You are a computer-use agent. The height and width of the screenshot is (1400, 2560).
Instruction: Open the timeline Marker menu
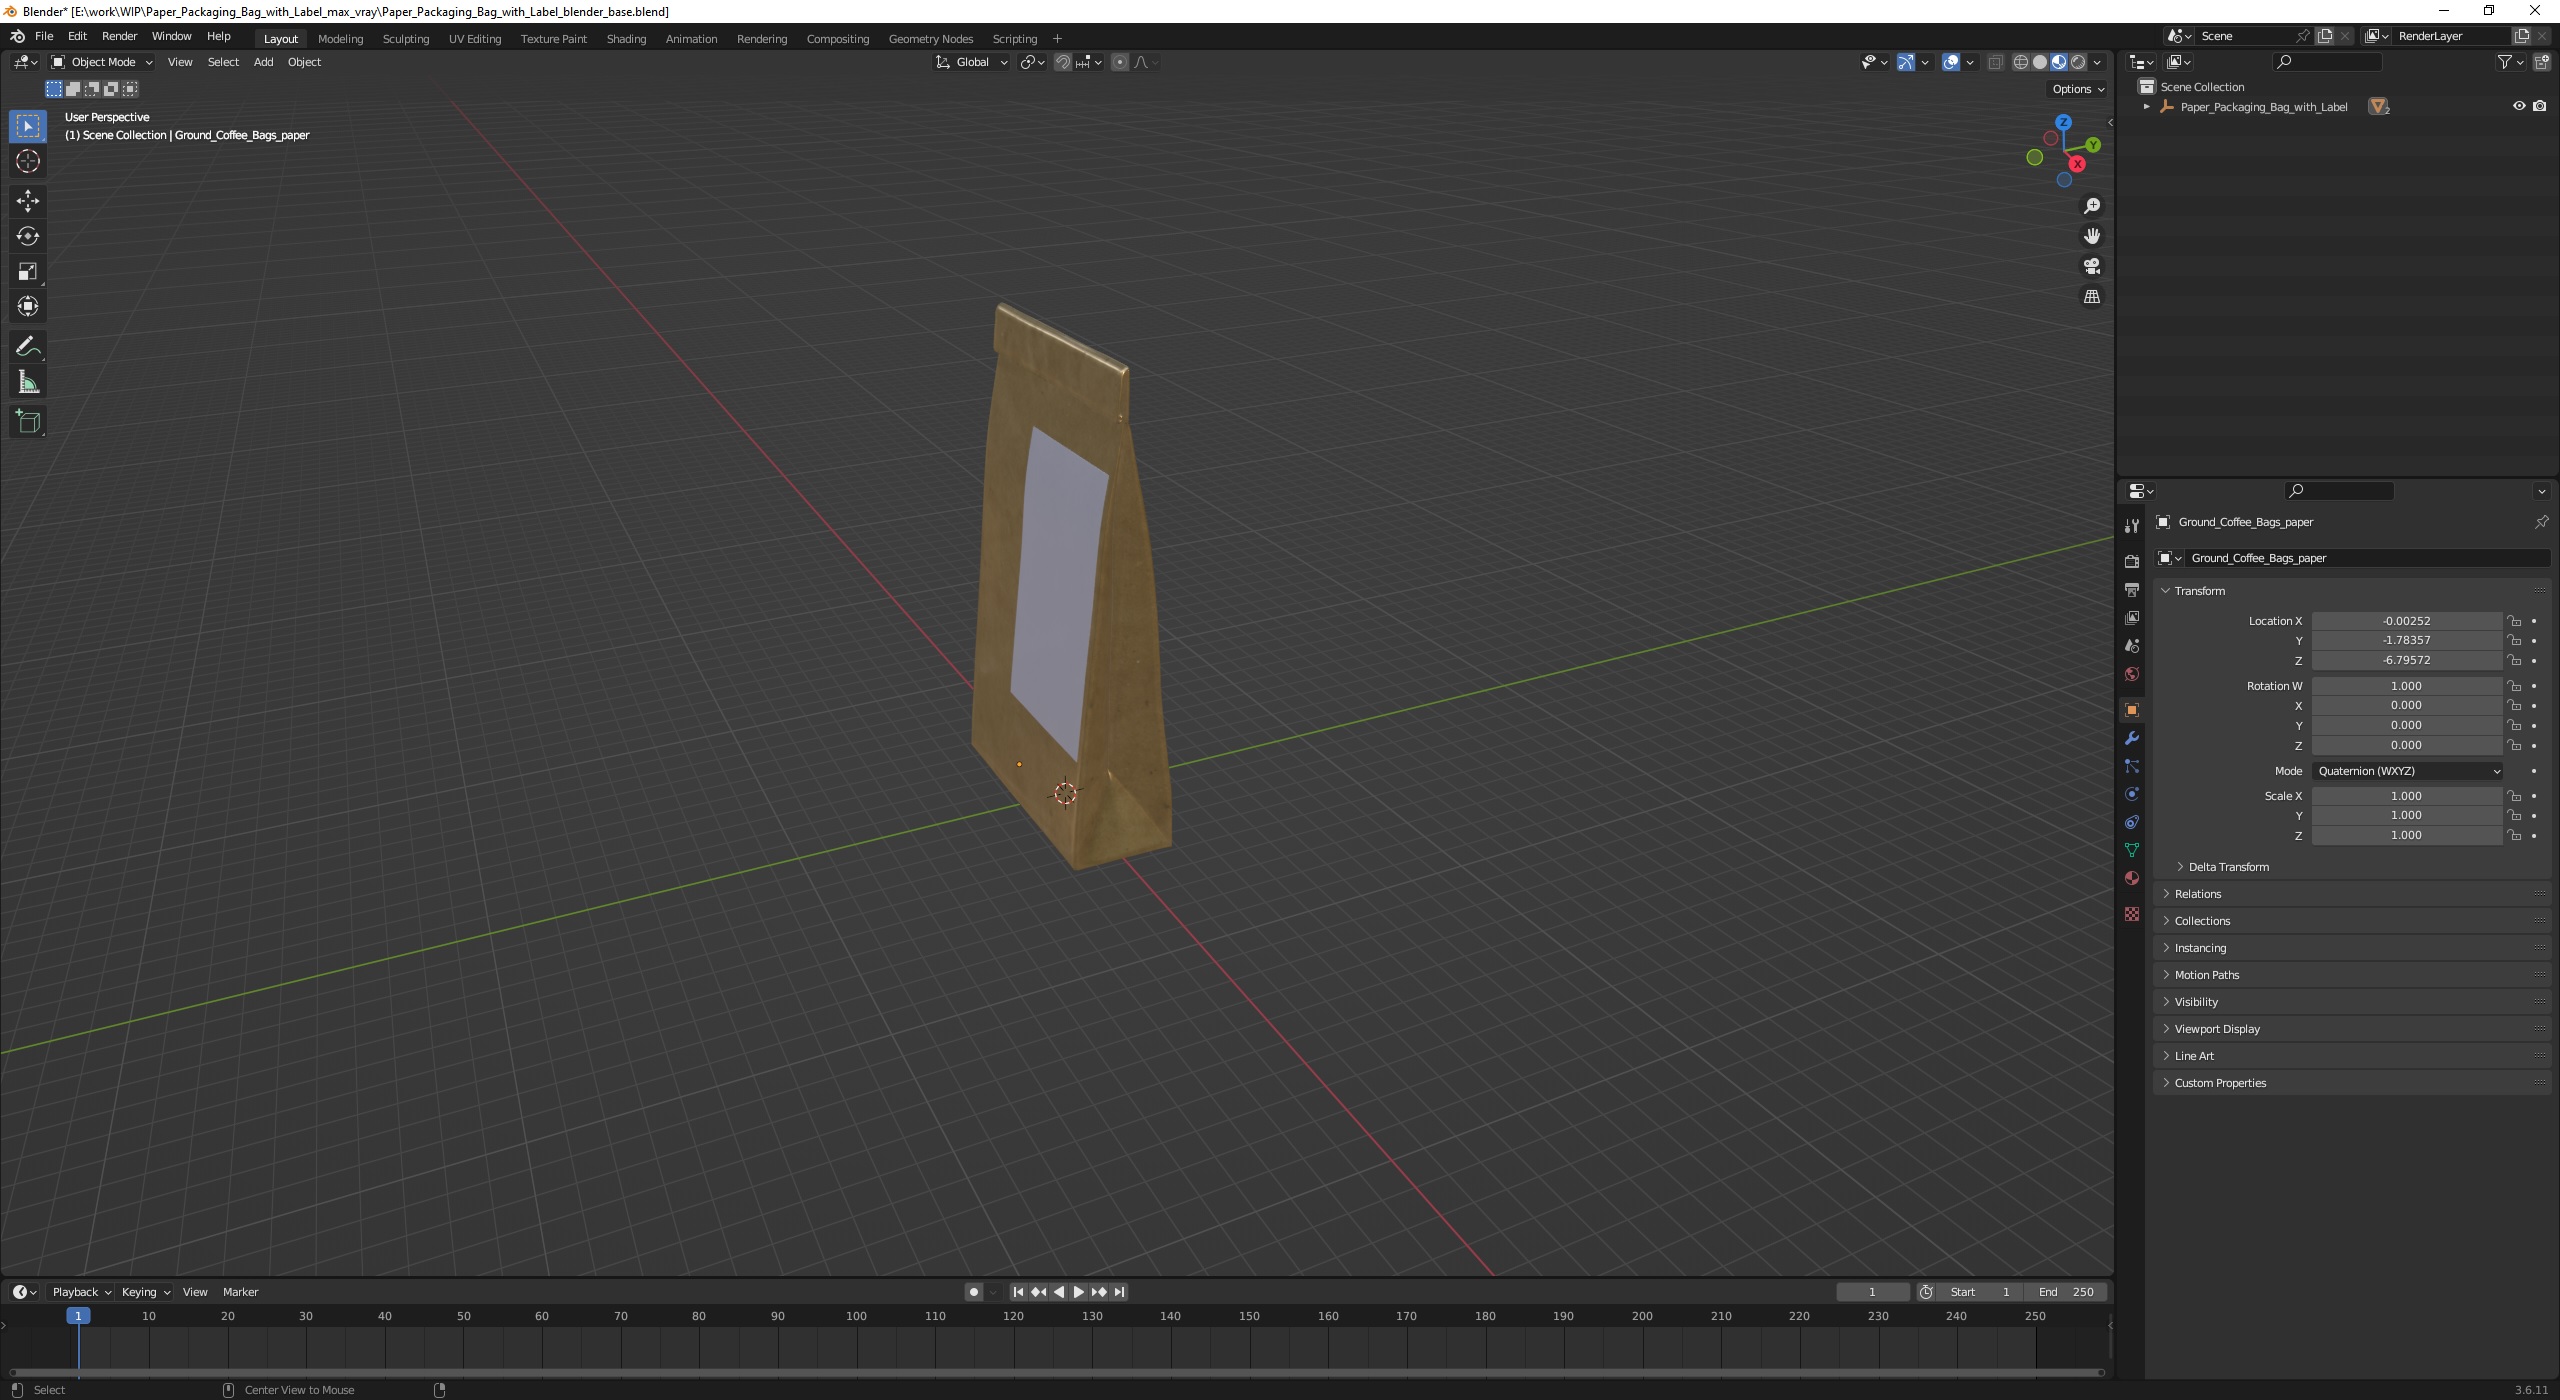[x=240, y=1292]
